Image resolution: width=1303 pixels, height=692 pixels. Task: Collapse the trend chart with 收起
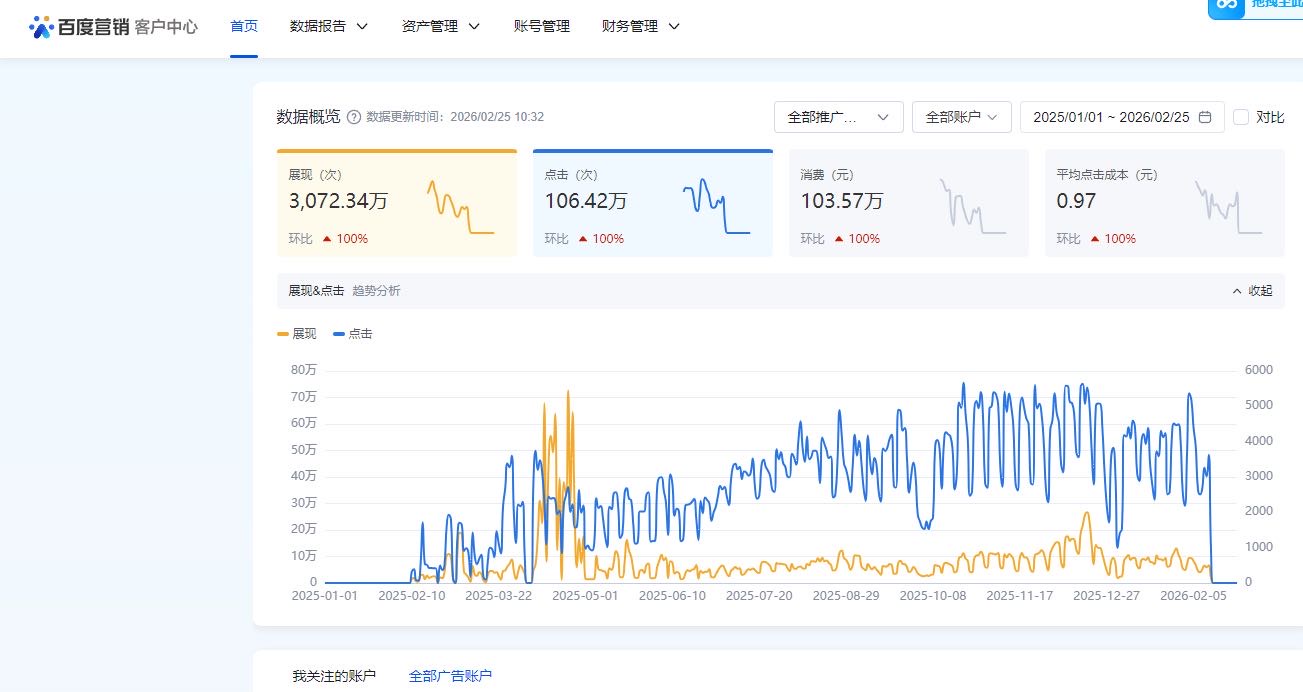[x=1252, y=291]
